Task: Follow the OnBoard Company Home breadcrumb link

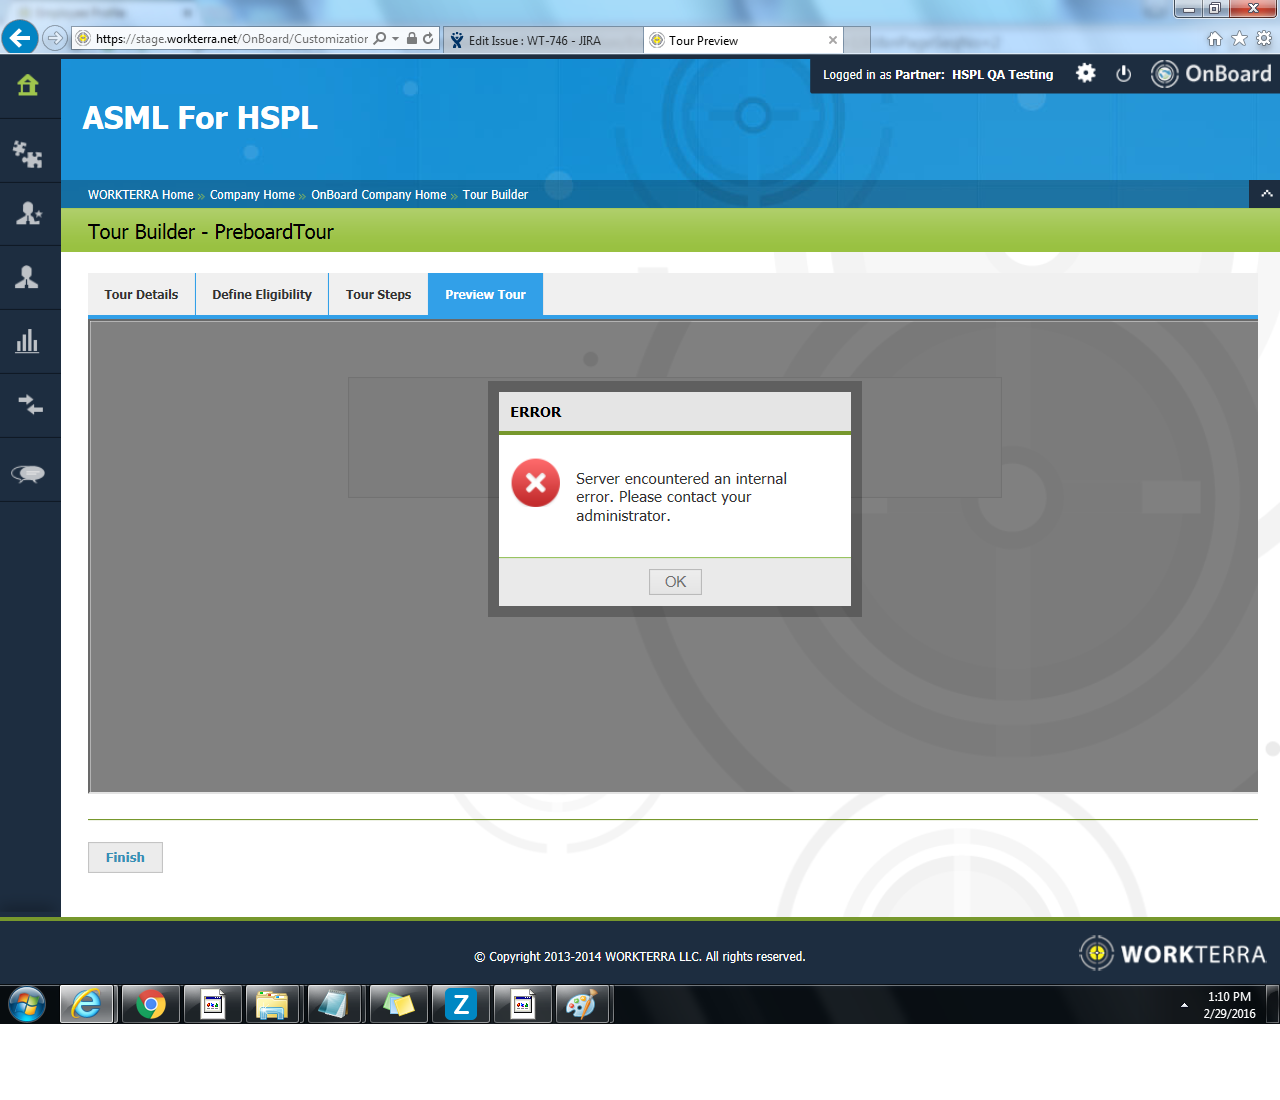Action: point(378,195)
